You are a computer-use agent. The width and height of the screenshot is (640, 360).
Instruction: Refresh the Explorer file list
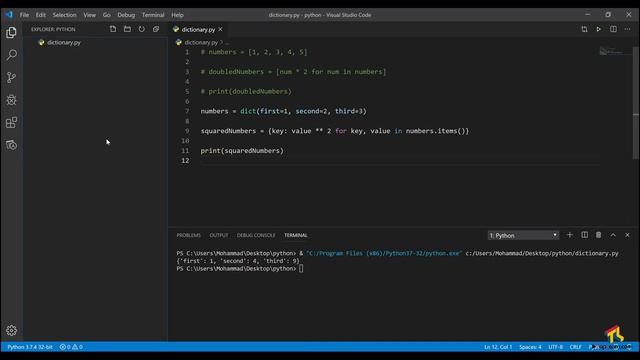pos(142,29)
